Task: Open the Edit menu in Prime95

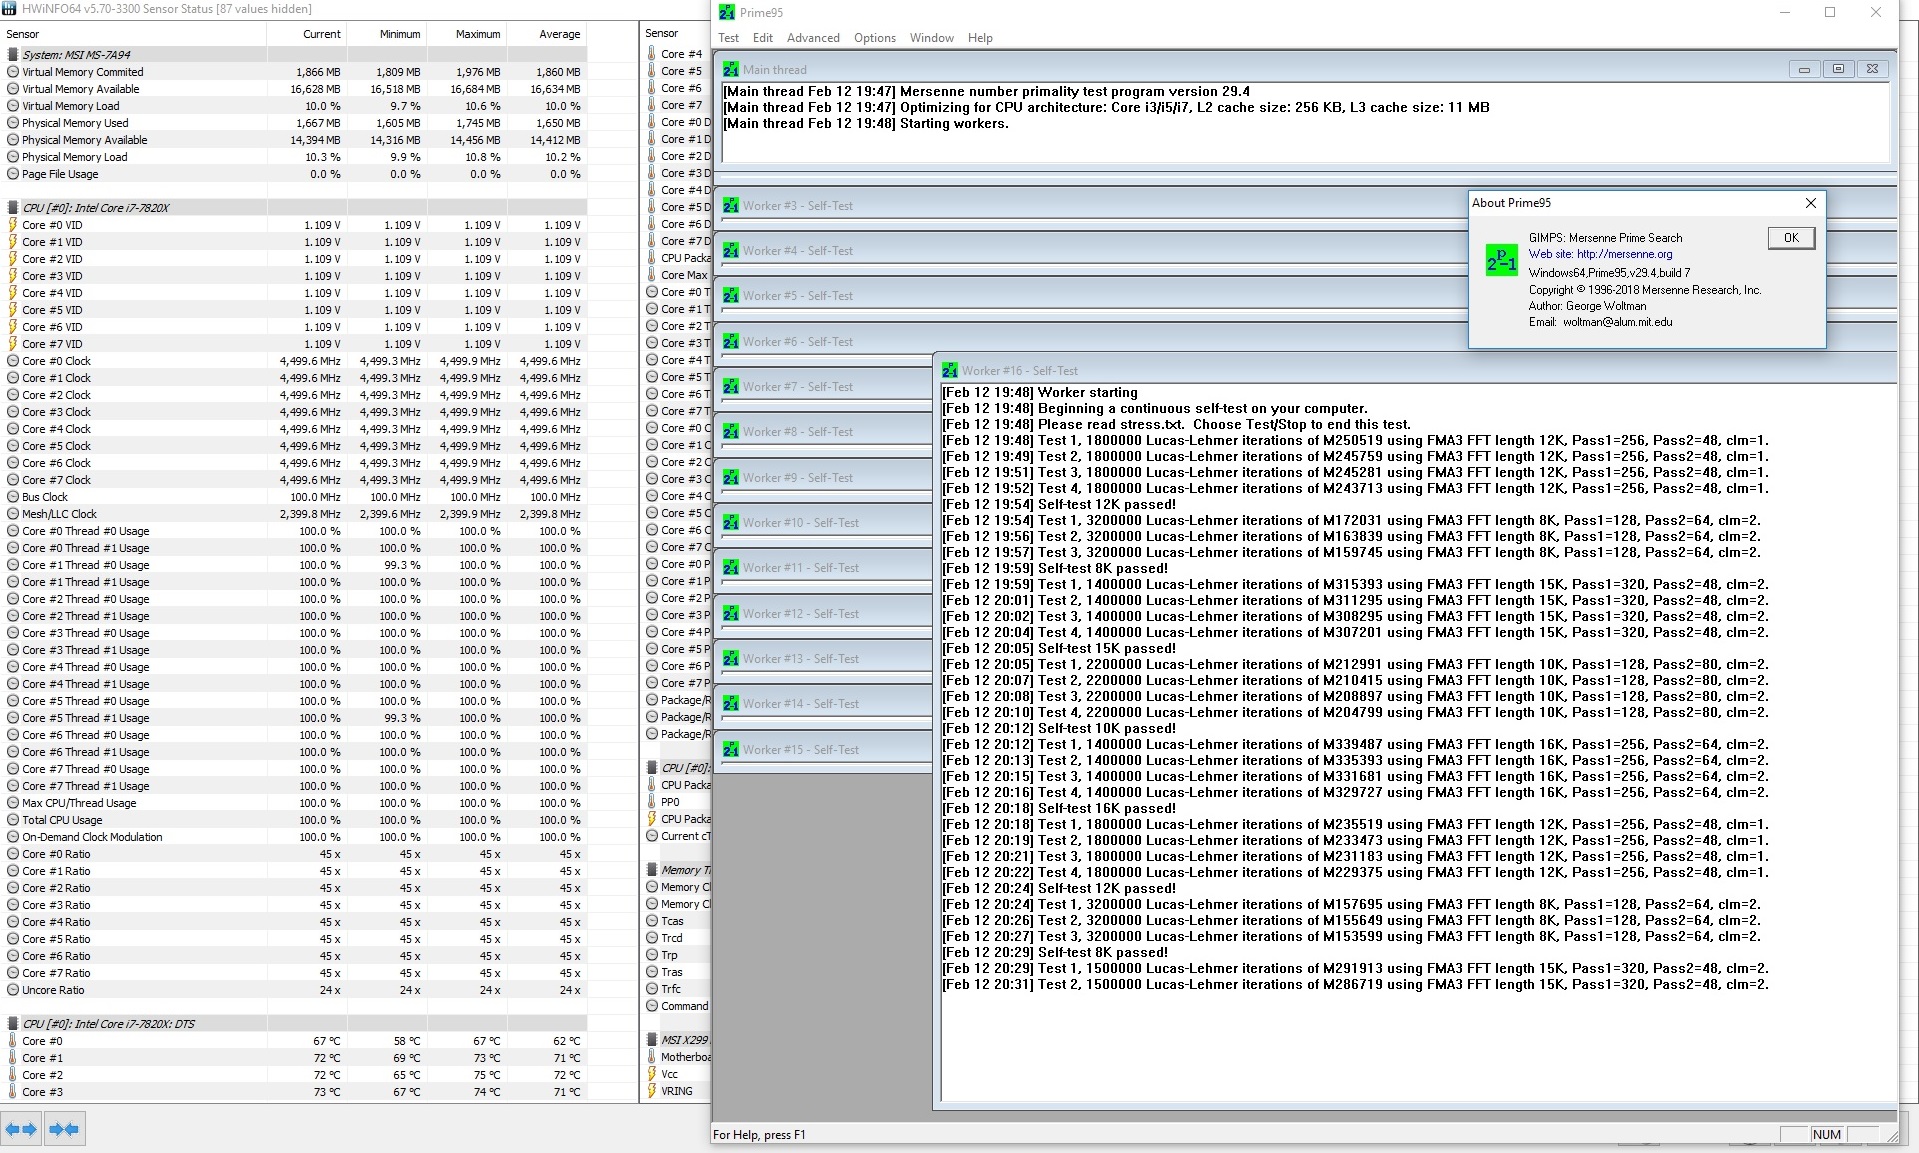Action: coord(763,38)
